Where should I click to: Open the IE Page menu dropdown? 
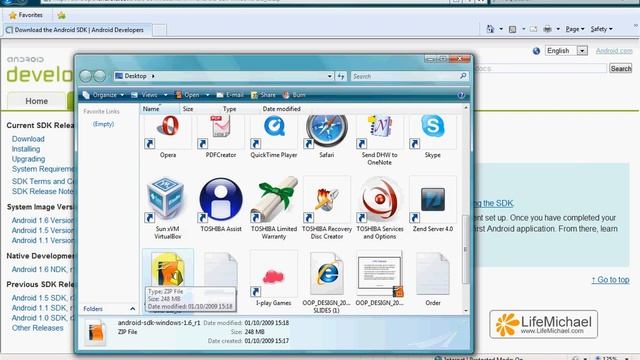coord(575,29)
